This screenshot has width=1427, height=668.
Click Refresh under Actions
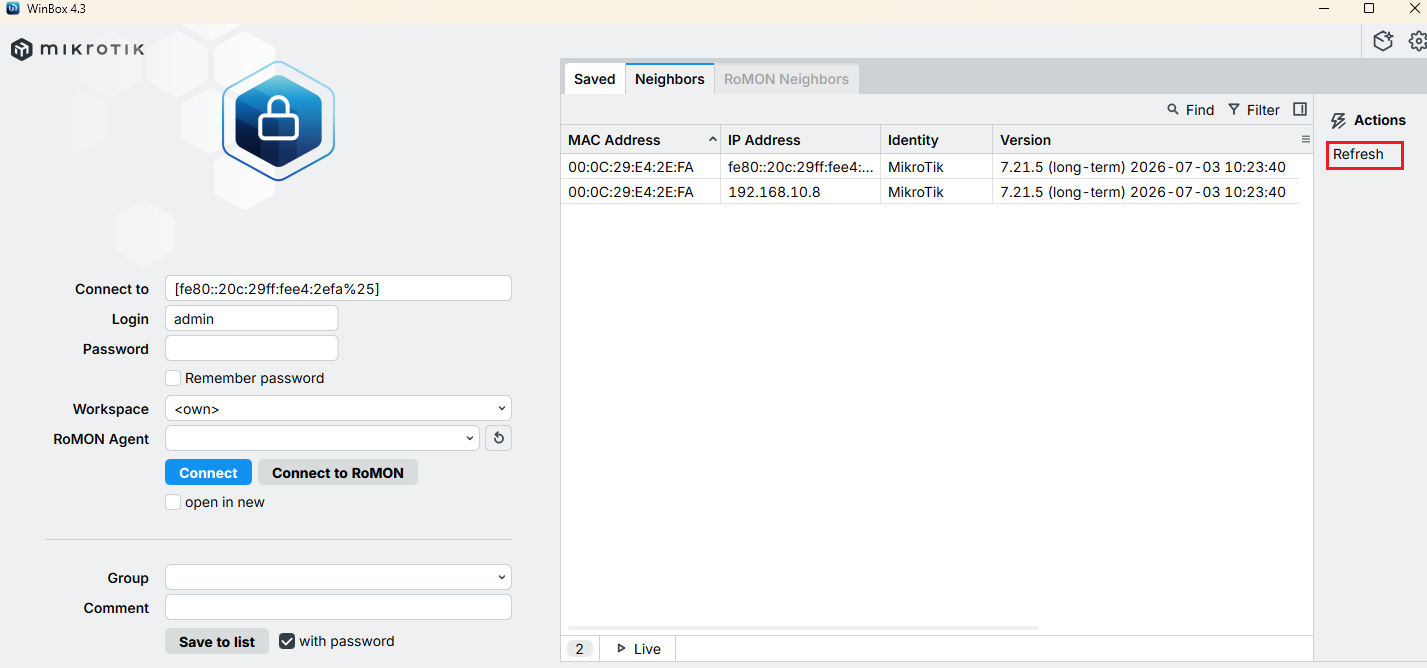pos(1358,154)
